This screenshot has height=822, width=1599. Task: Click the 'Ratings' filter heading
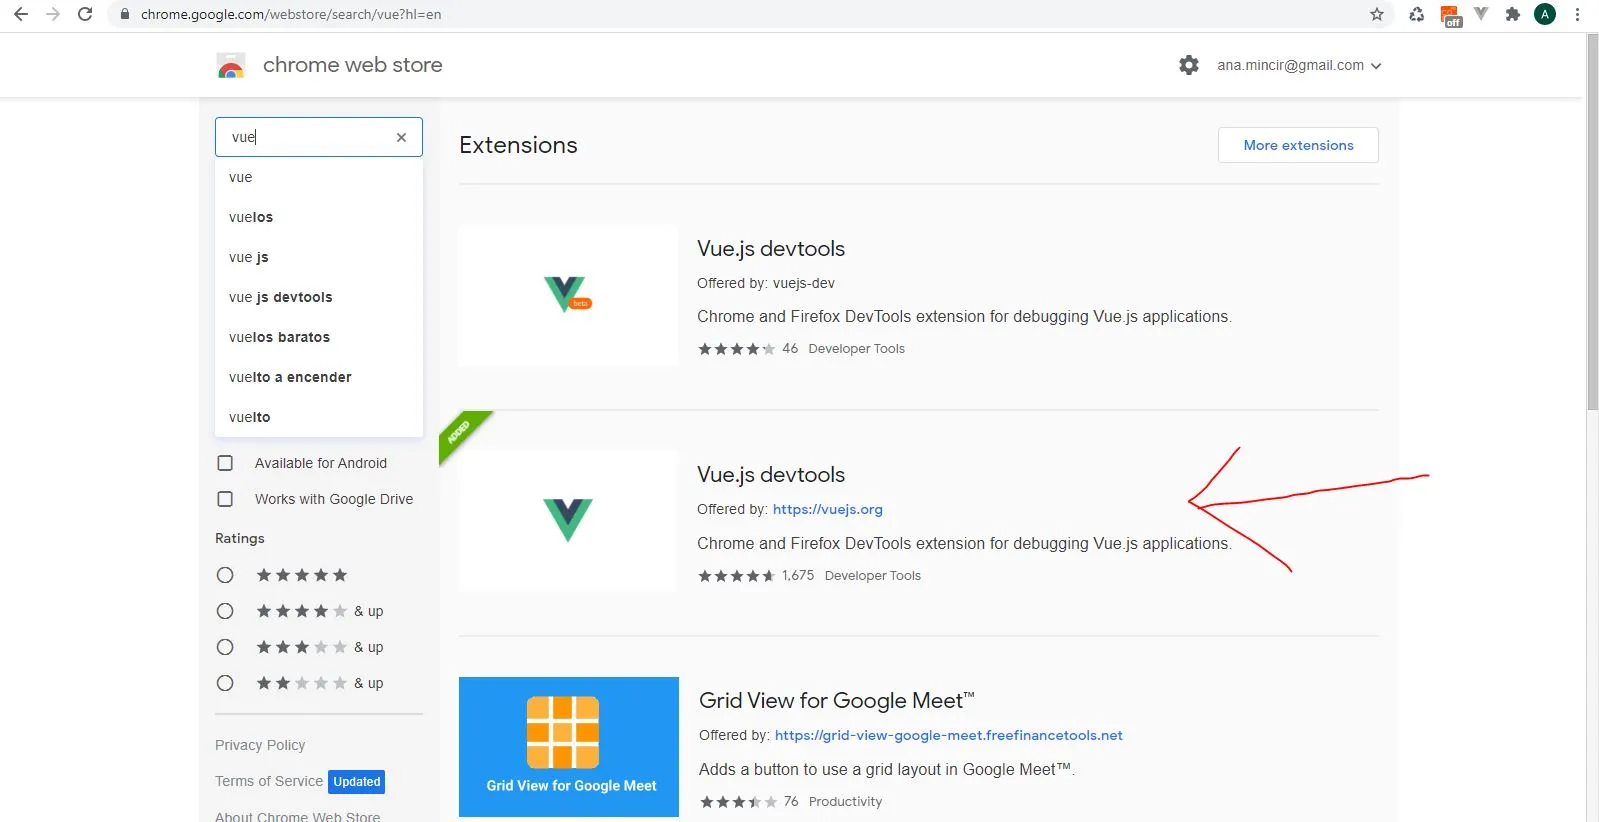240,538
